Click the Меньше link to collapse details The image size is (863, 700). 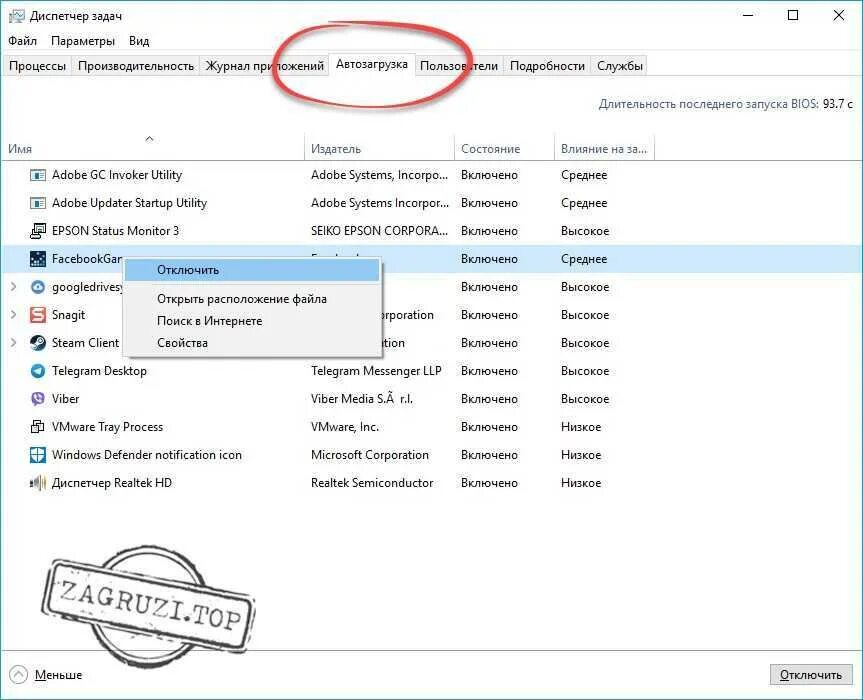(x=58, y=675)
